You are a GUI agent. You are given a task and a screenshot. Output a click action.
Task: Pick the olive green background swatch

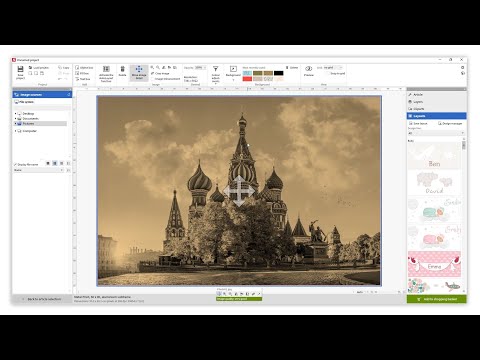pyautogui.click(x=258, y=73)
